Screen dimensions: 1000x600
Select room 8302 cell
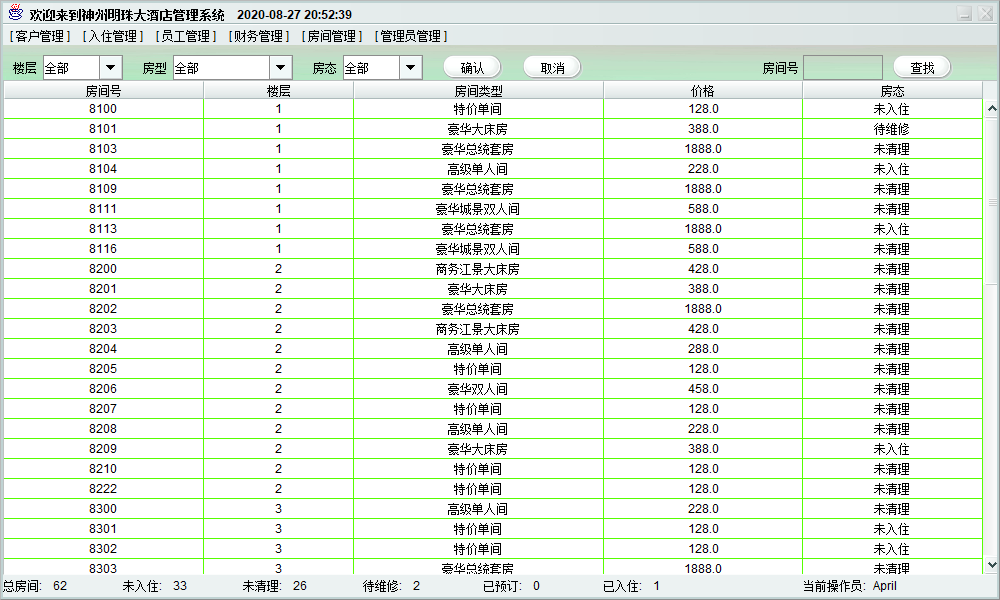point(103,548)
